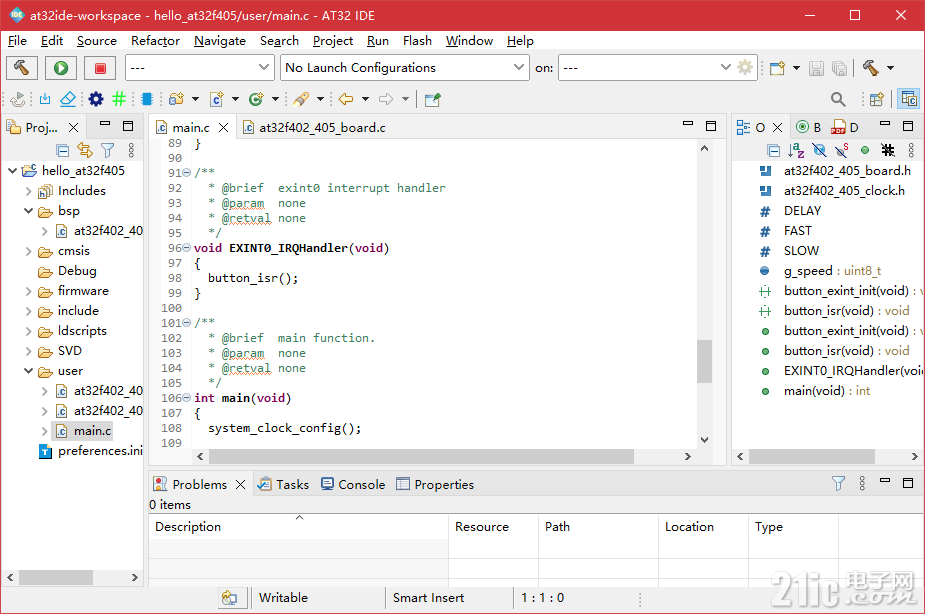The image size is (925, 614).
Task: Toggle folding of comment at line 101
Action: (x=186, y=323)
